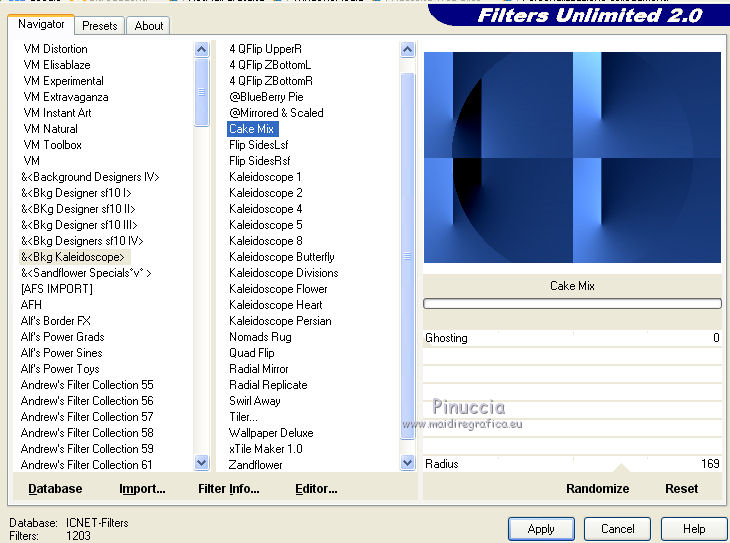The height and width of the screenshot is (543, 730).
Task: Choose Kaleidoscope Heart filter
Action: tap(276, 305)
